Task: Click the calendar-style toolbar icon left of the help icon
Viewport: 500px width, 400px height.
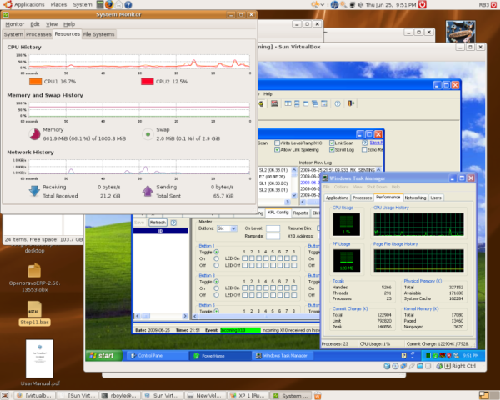Action: pyautogui.click(x=324, y=104)
